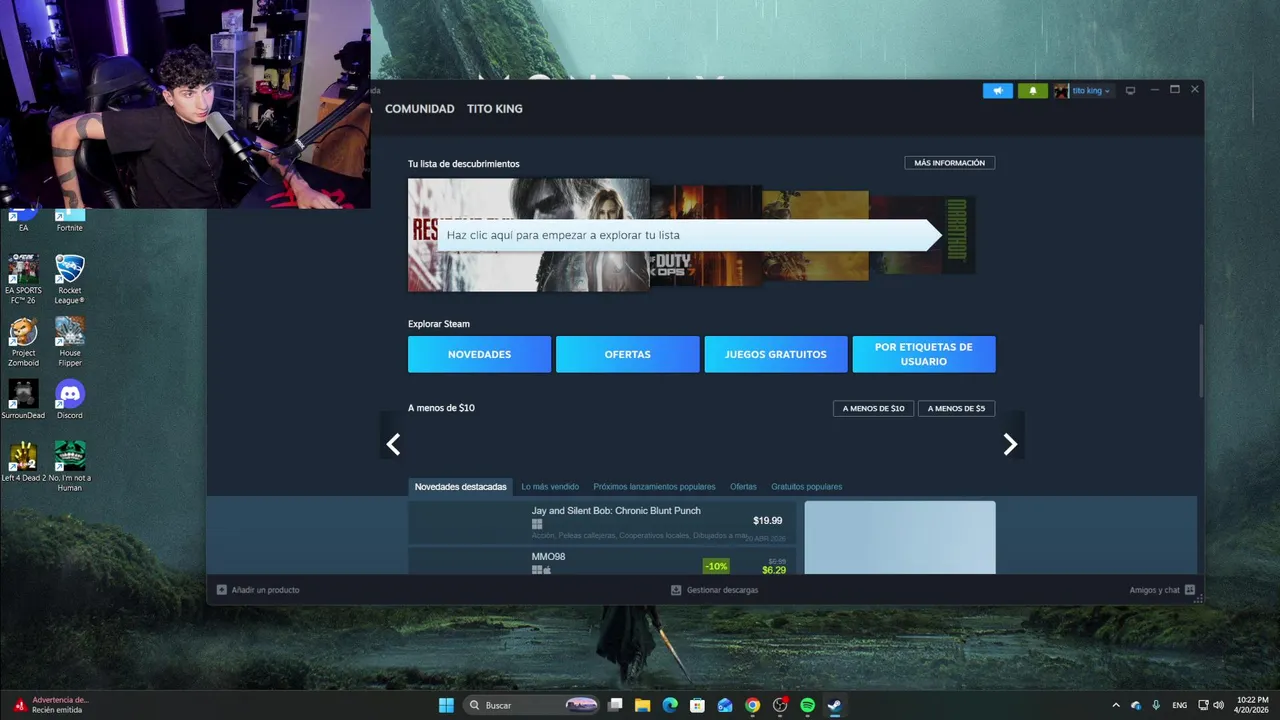Click Añadir un producto link
Screen dimensions: 1280x720
[x=265, y=590]
